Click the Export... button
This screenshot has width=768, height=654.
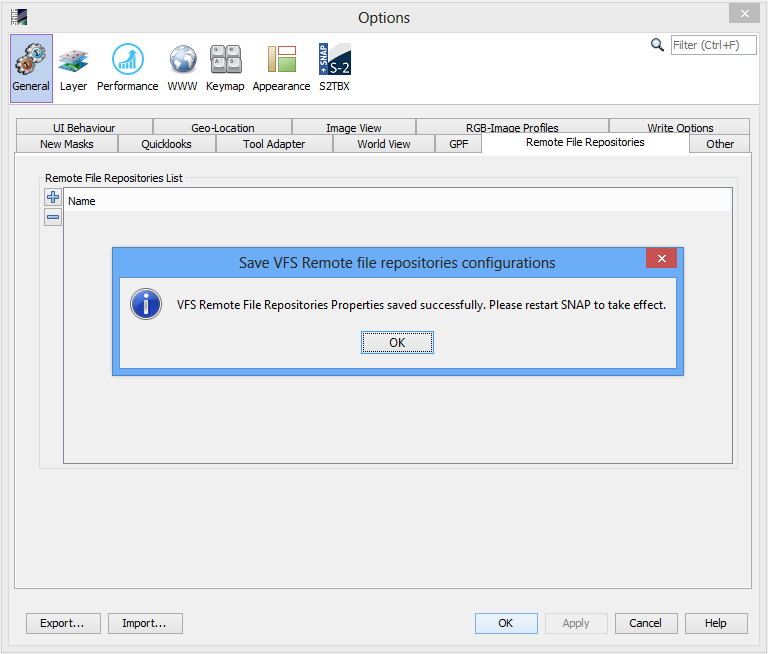point(63,623)
